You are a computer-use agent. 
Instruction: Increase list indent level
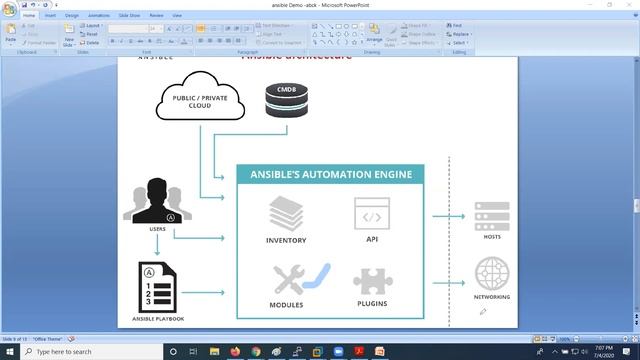237,28
